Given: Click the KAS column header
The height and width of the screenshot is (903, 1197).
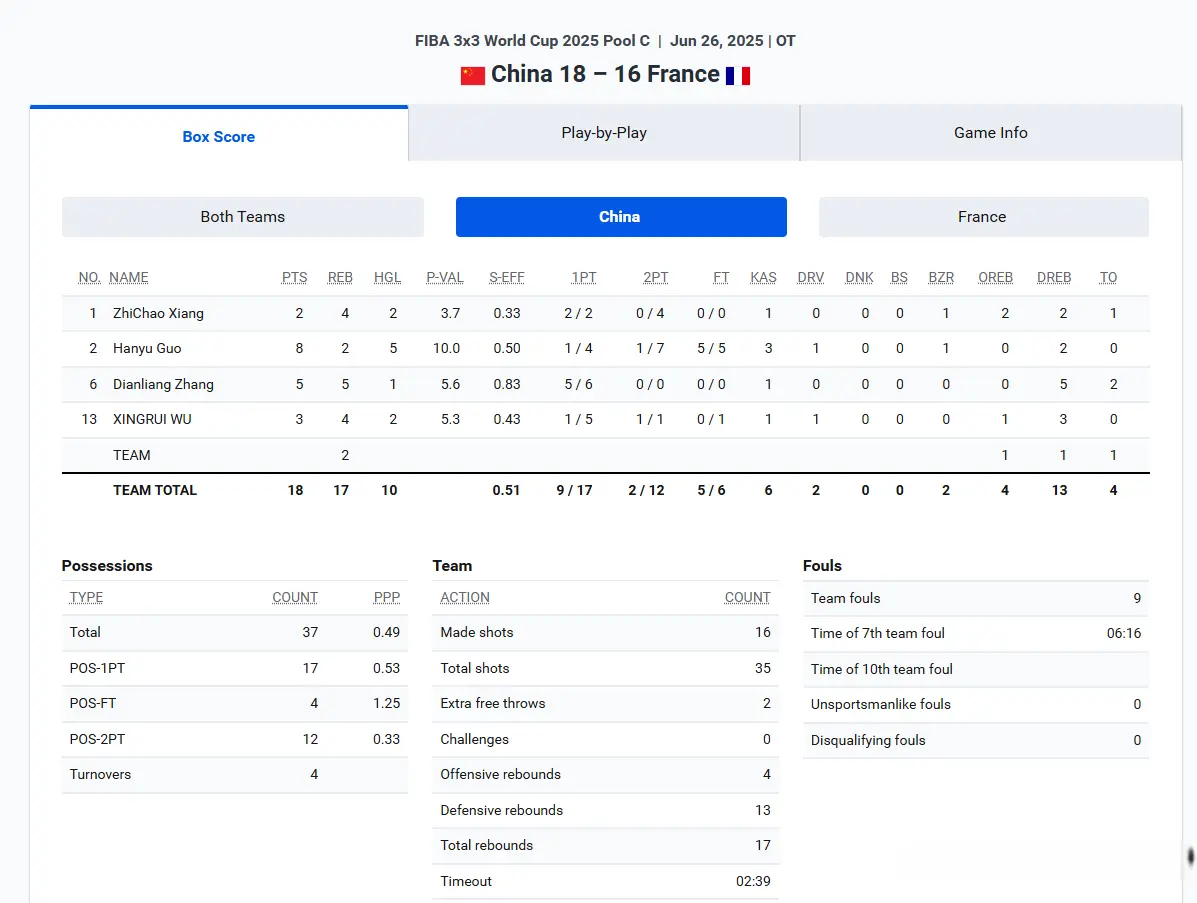Looking at the screenshot, I should point(763,278).
